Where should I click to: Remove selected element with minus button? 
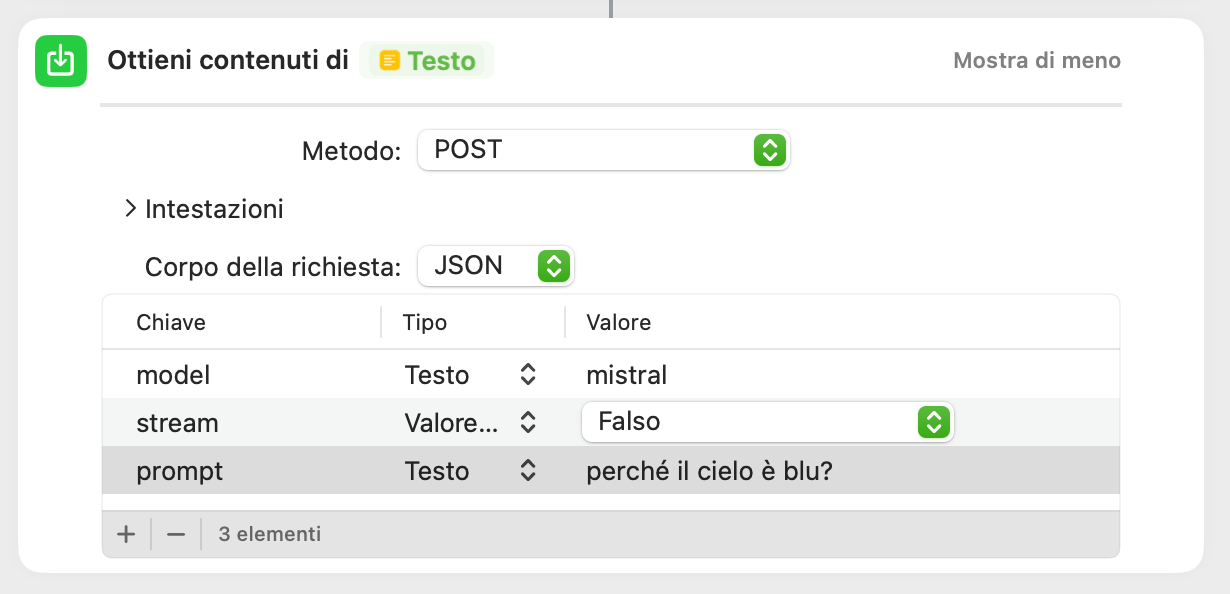tap(176, 534)
